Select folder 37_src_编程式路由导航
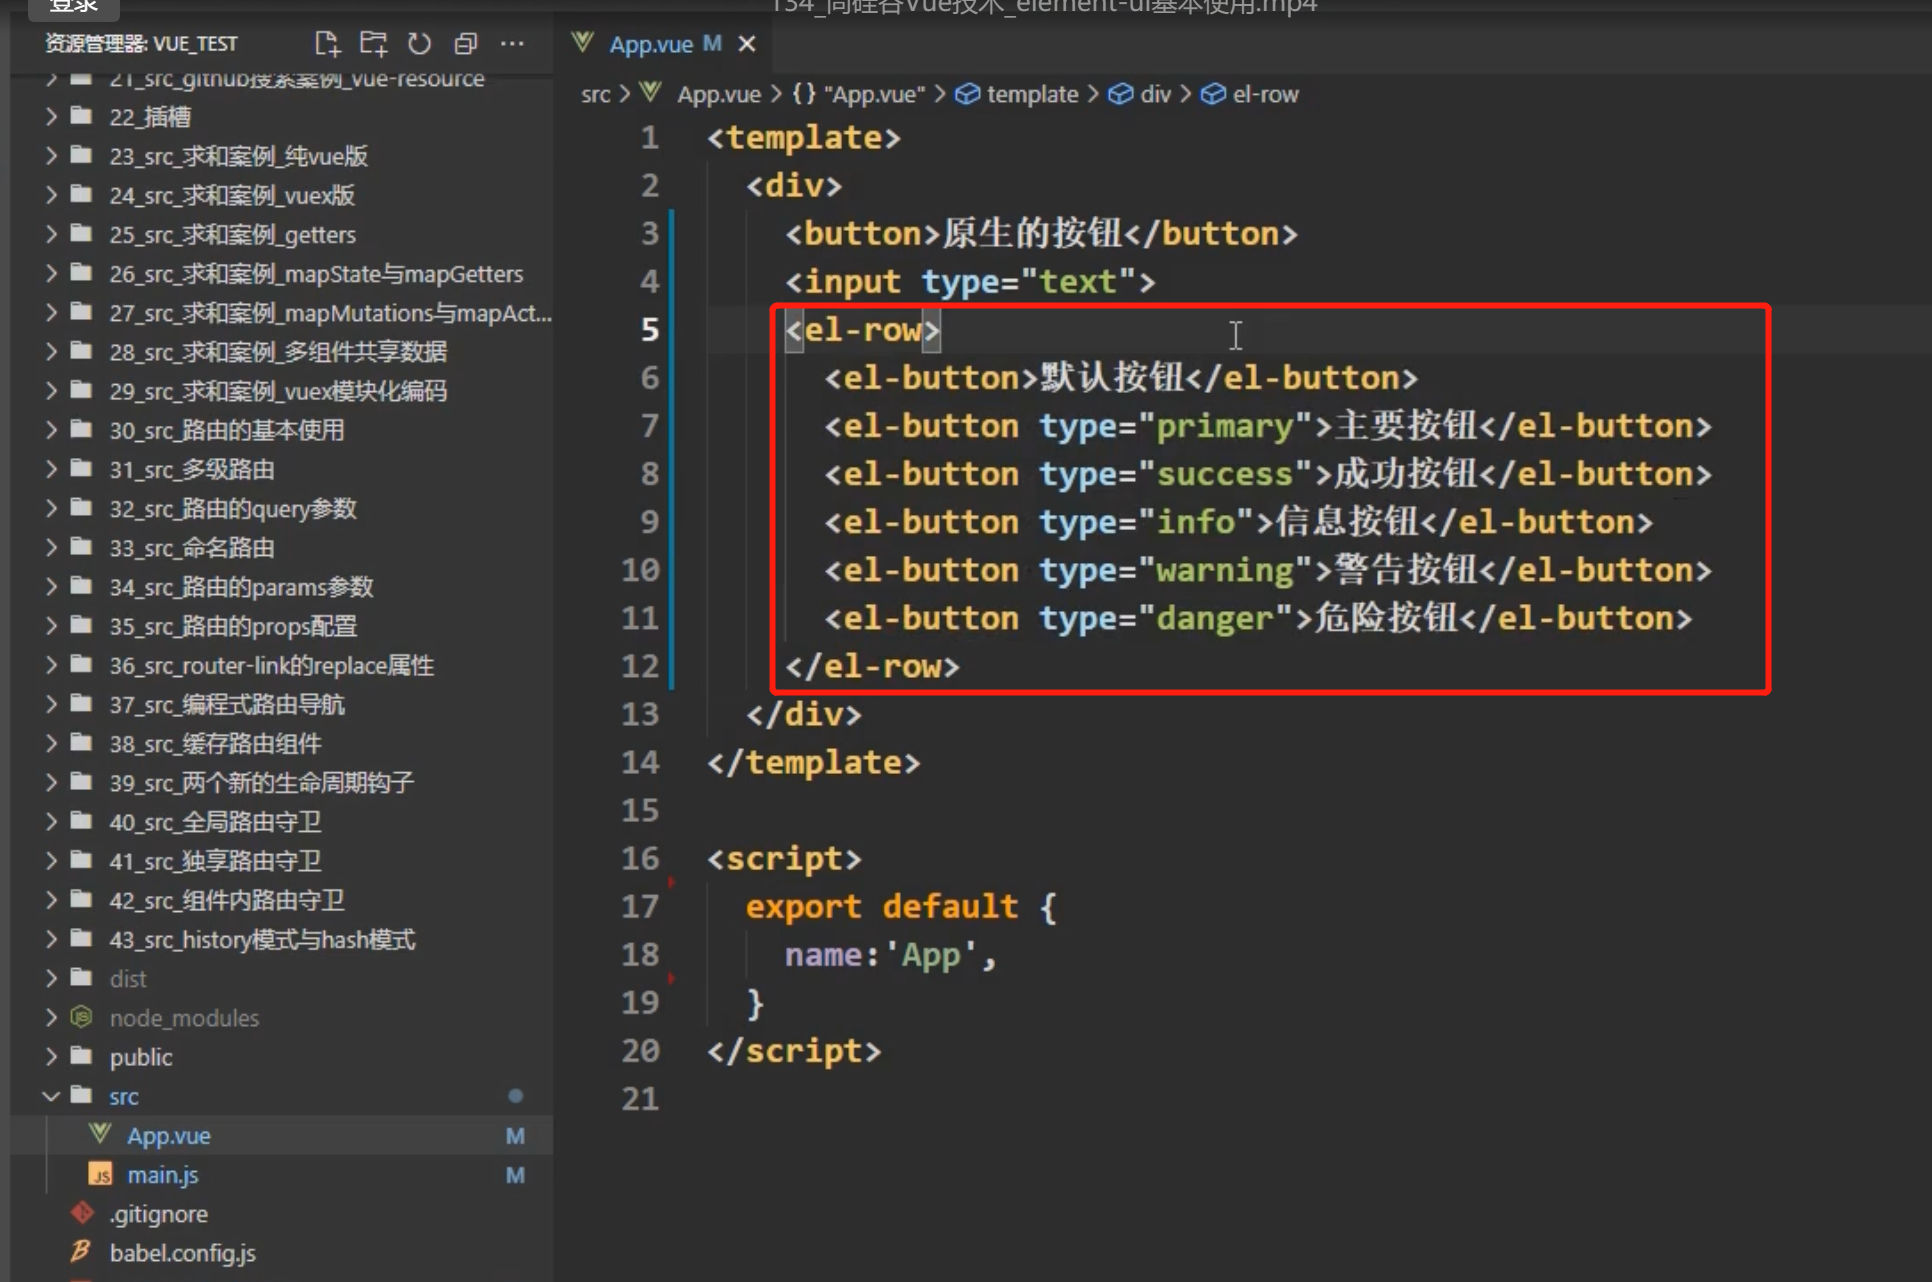Screen dimensions: 1932x1282 click(281, 704)
